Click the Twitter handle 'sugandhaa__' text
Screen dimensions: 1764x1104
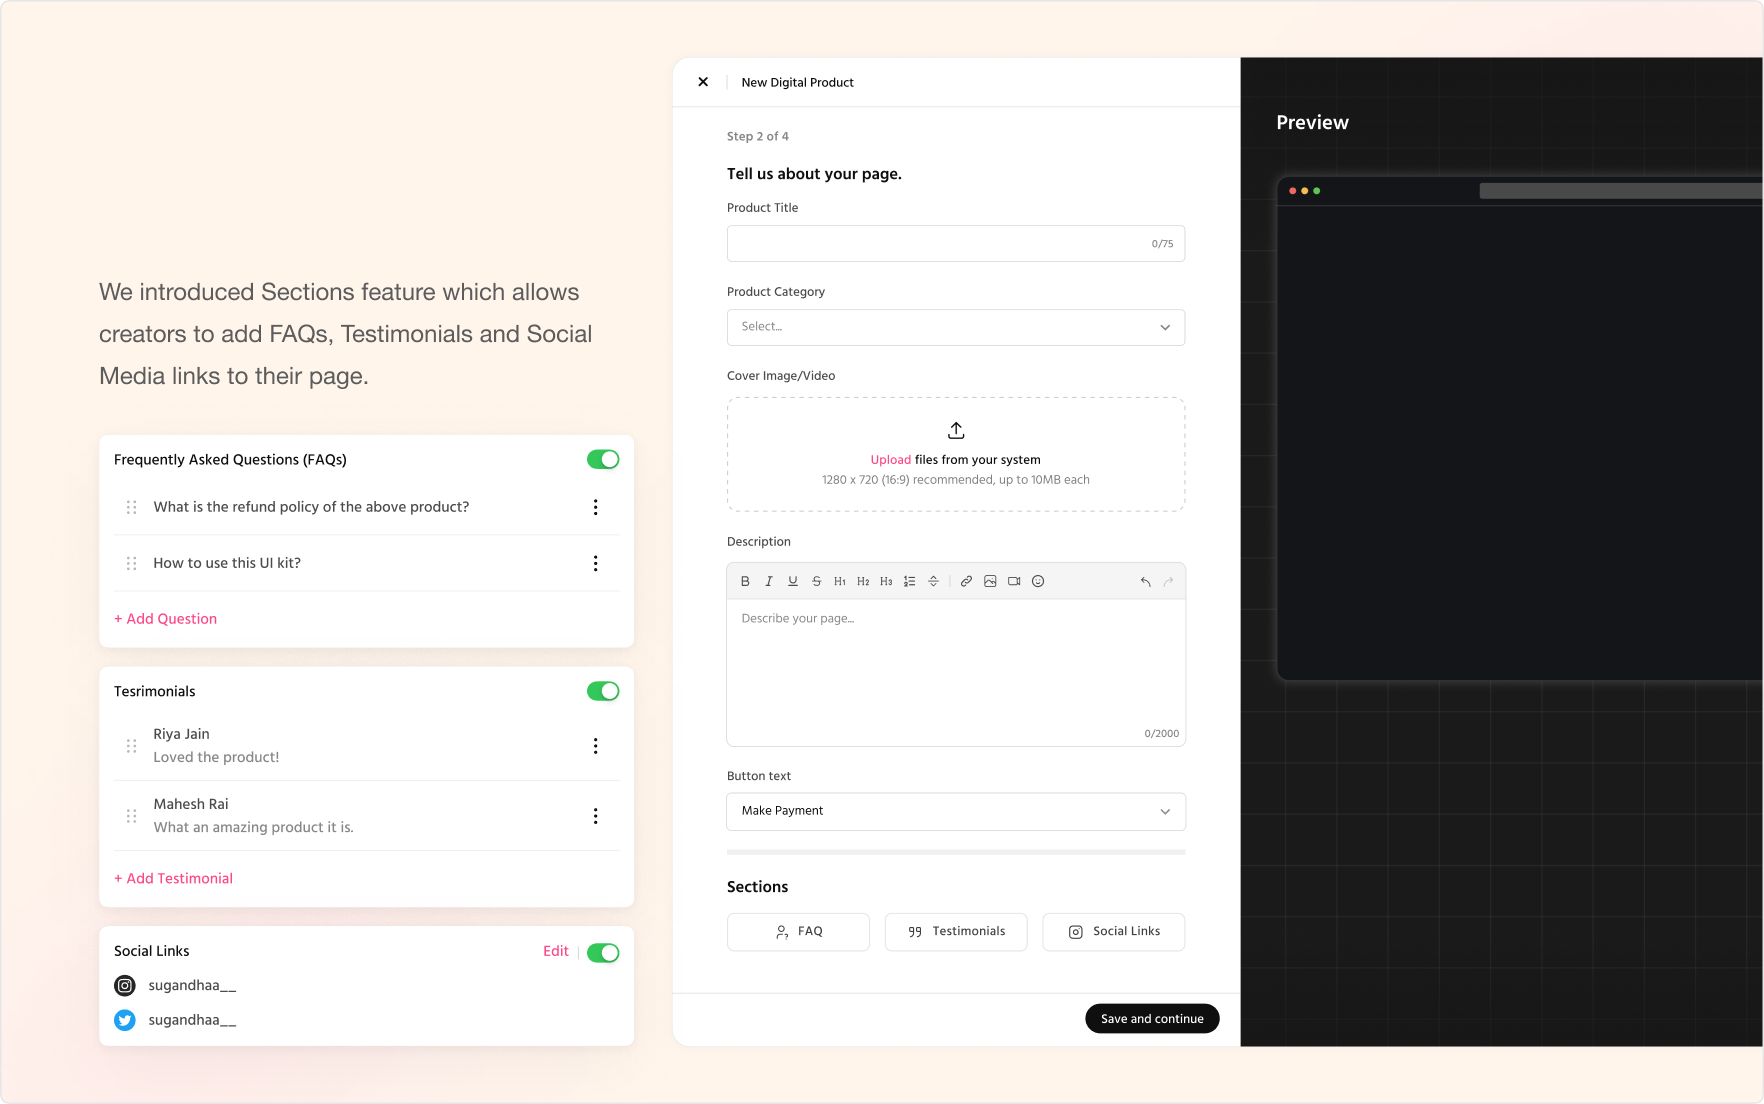point(192,1020)
